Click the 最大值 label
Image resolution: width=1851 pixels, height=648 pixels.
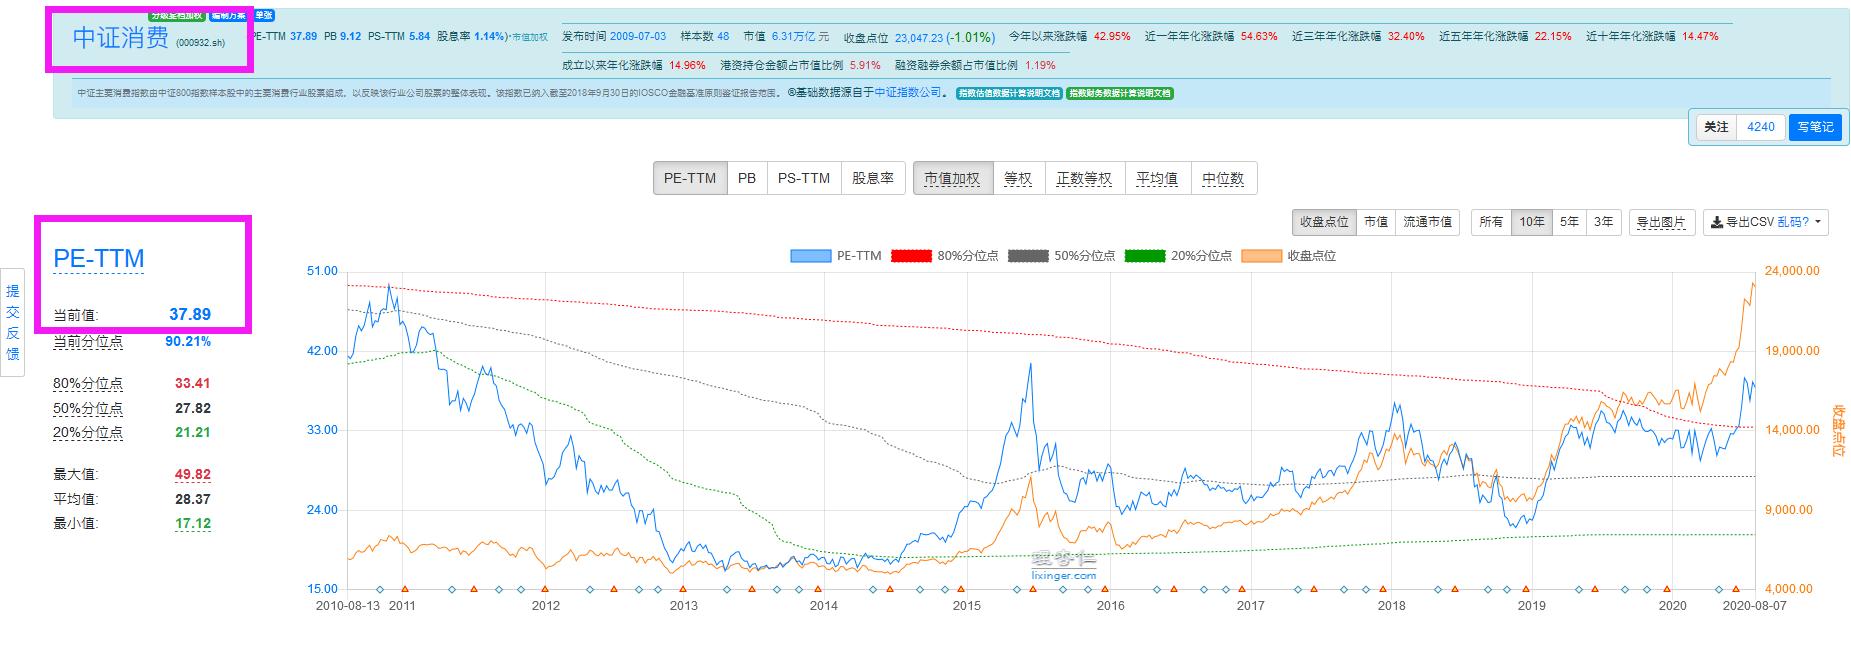coord(76,475)
